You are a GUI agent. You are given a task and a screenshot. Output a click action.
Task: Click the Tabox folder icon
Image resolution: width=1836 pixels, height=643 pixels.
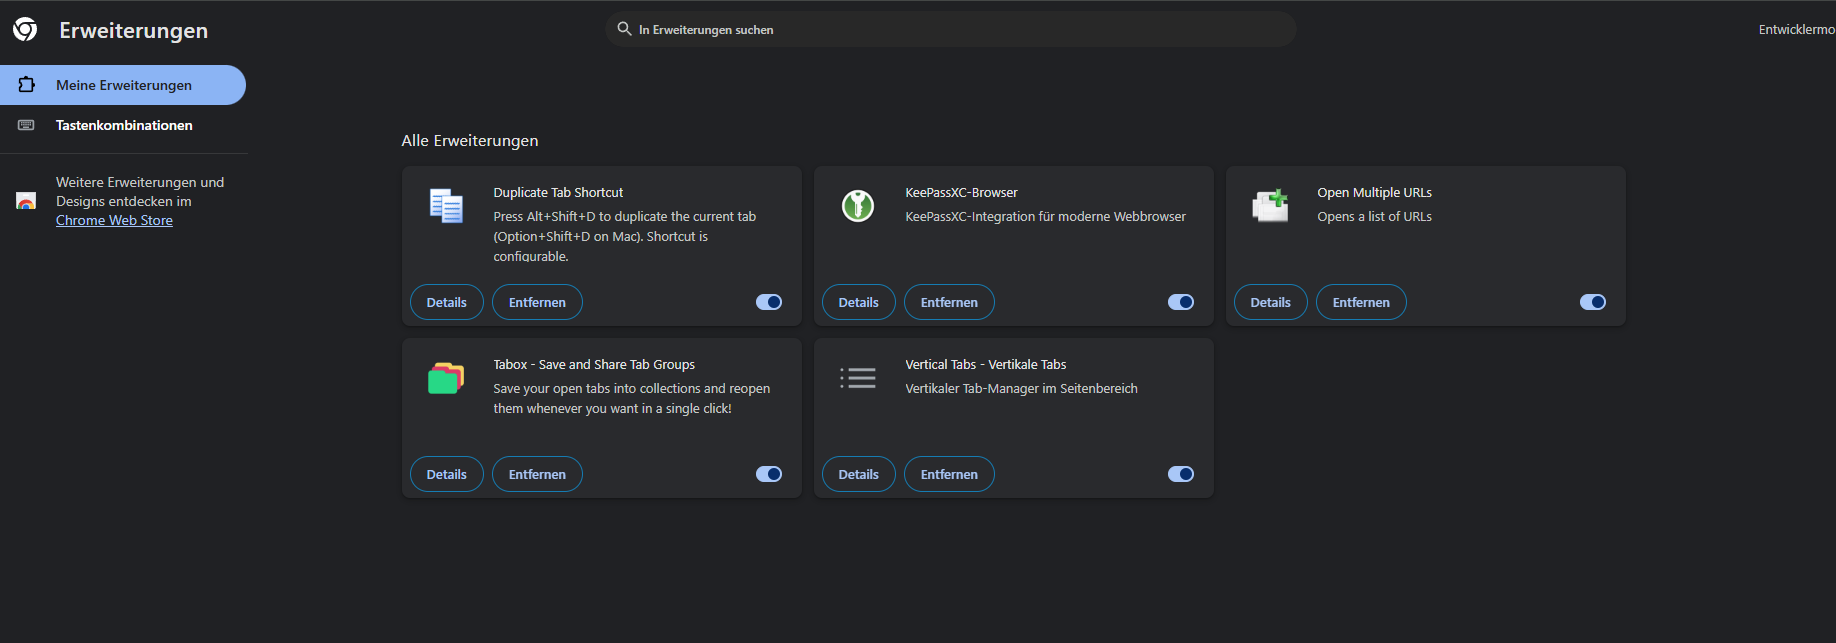point(446,378)
